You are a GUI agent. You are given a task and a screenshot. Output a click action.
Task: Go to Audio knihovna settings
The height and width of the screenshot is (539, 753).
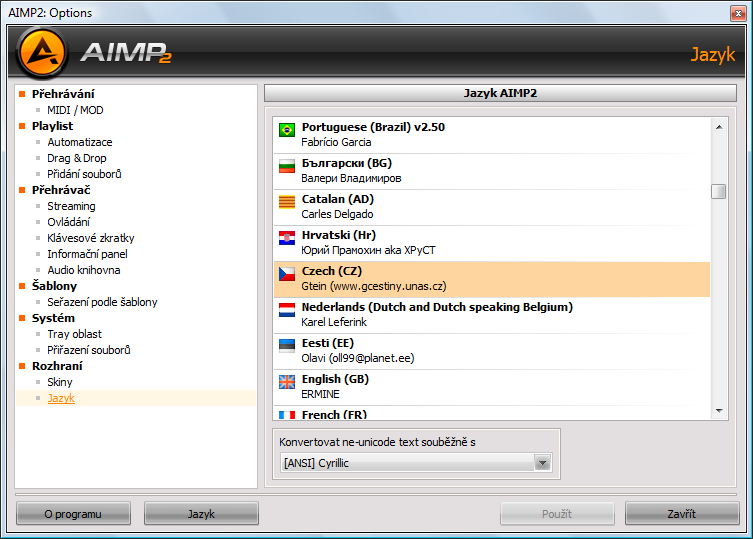84,270
